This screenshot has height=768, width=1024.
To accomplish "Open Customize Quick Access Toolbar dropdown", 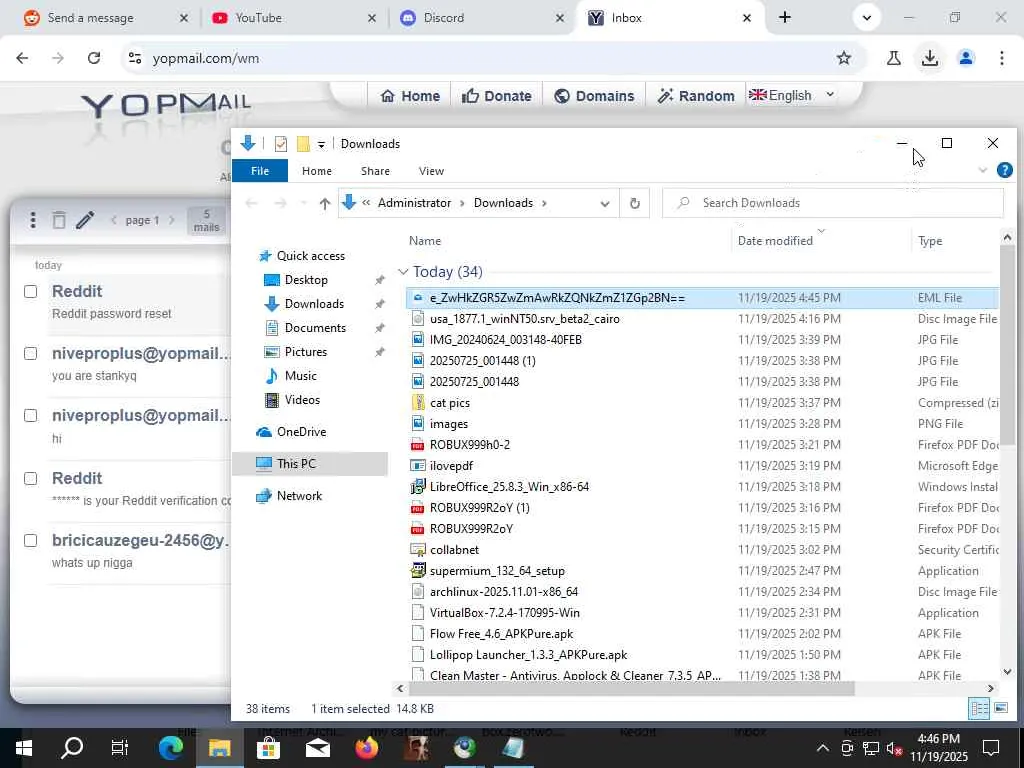I will 321,144.
